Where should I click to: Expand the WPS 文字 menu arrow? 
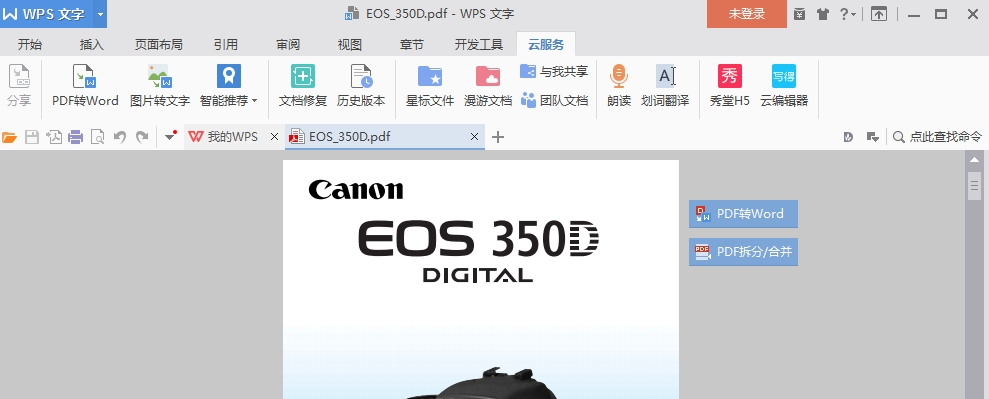pos(100,14)
